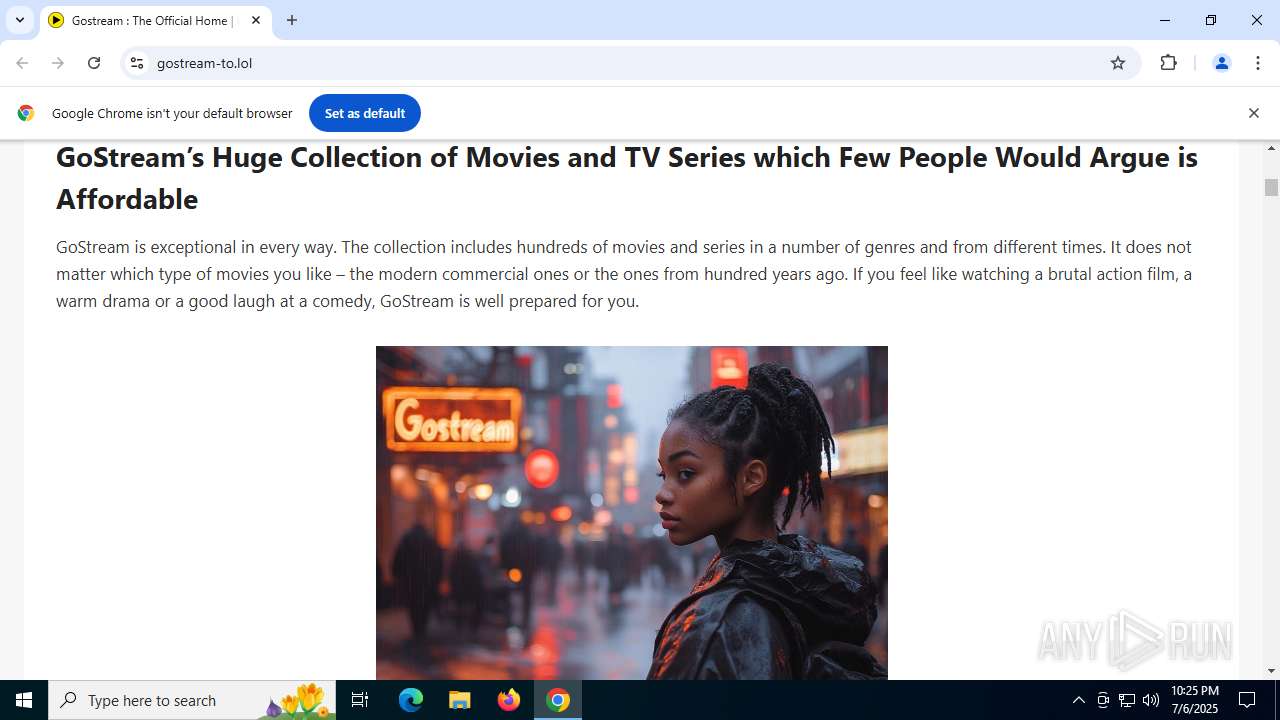Restore down the Chrome window

(x=1211, y=20)
